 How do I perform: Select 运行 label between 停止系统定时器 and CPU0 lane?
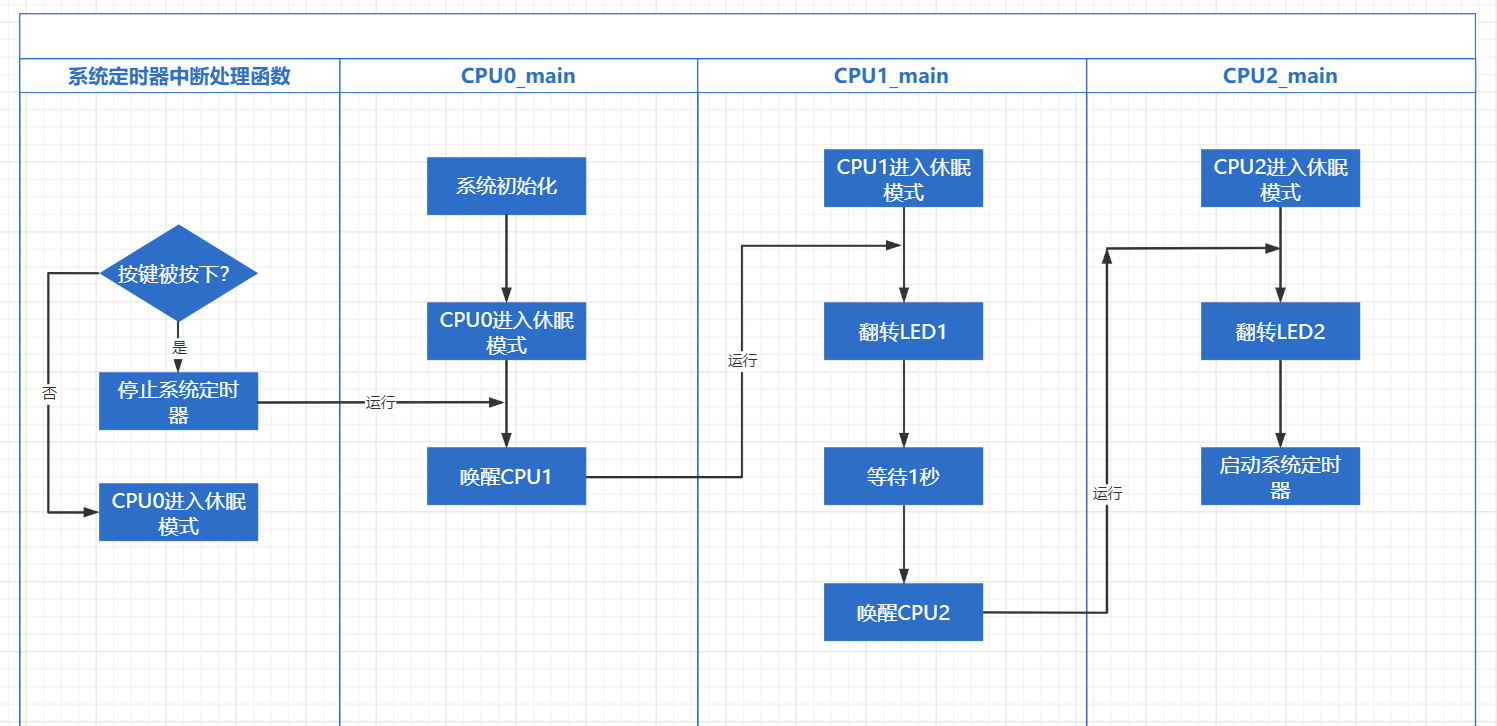point(380,402)
